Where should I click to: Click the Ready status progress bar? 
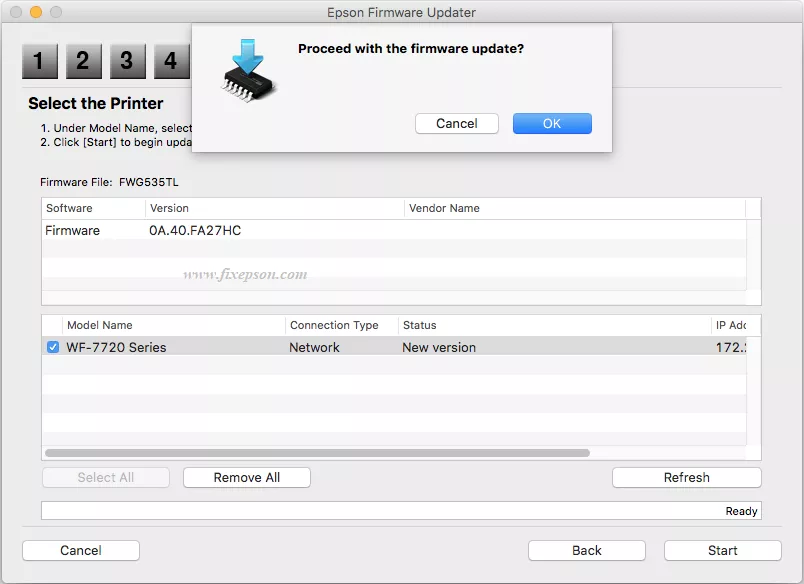tap(400, 511)
